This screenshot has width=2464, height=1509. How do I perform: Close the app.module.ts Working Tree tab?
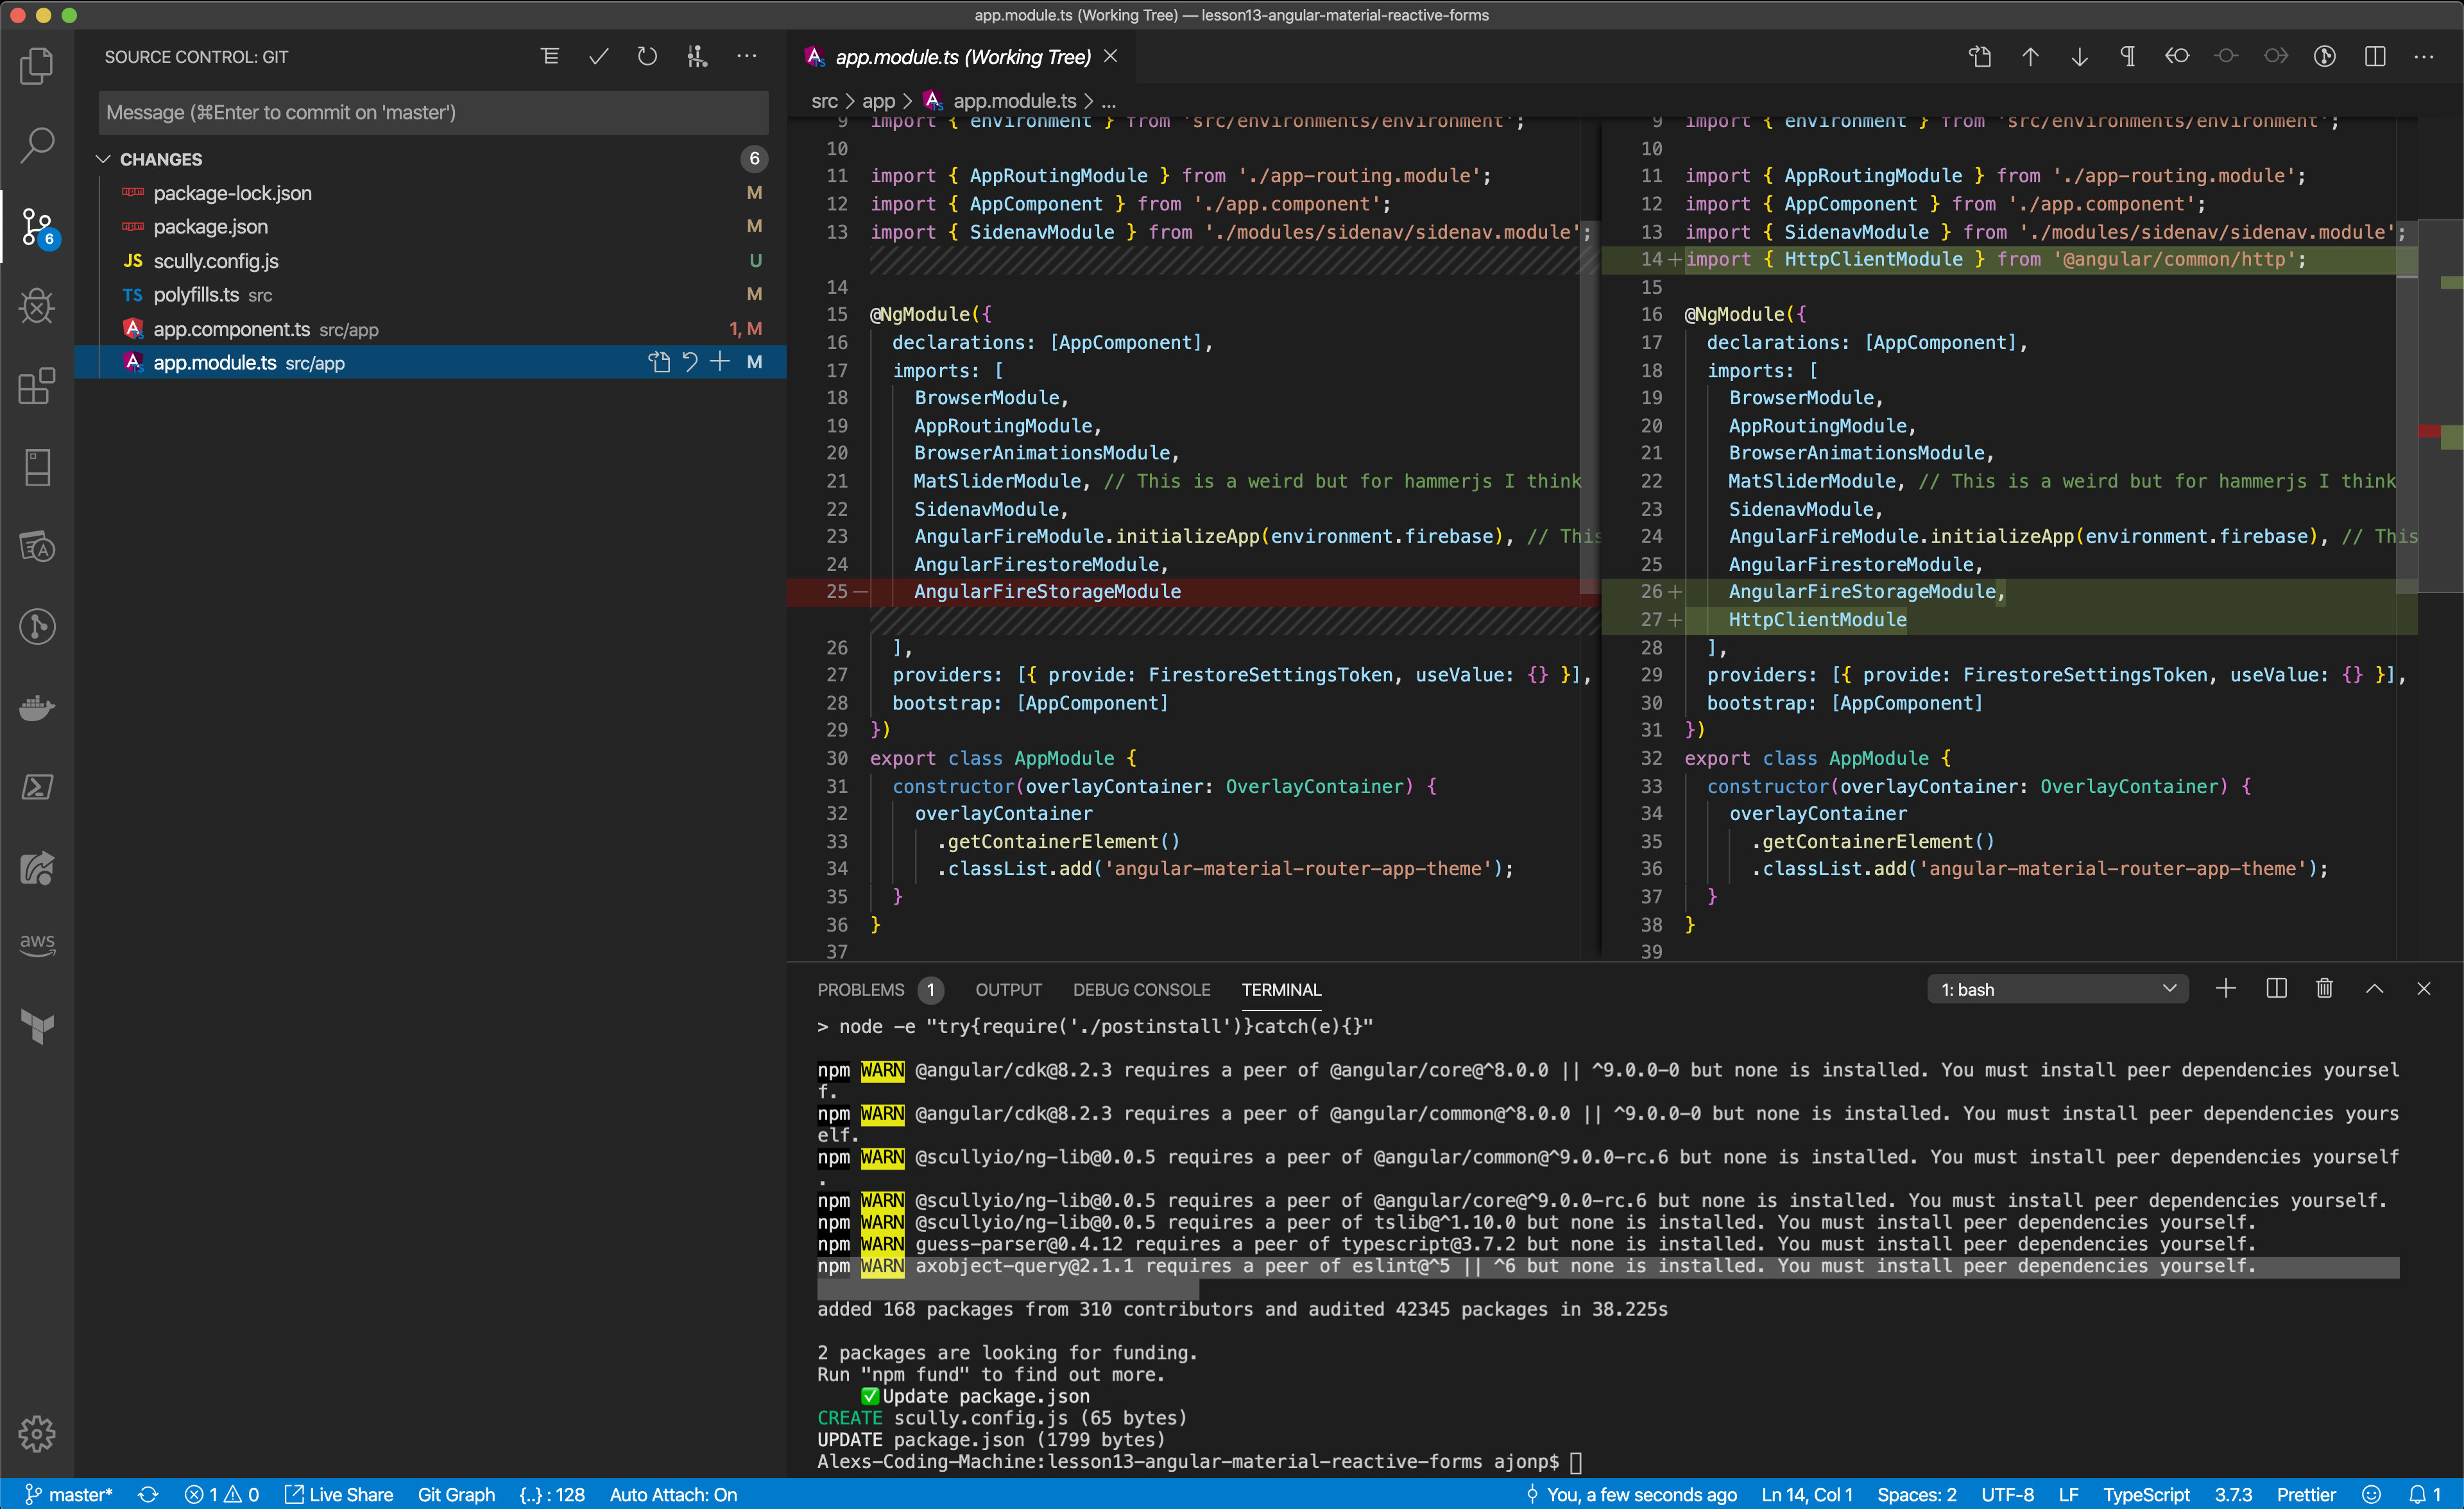(1110, 57)
